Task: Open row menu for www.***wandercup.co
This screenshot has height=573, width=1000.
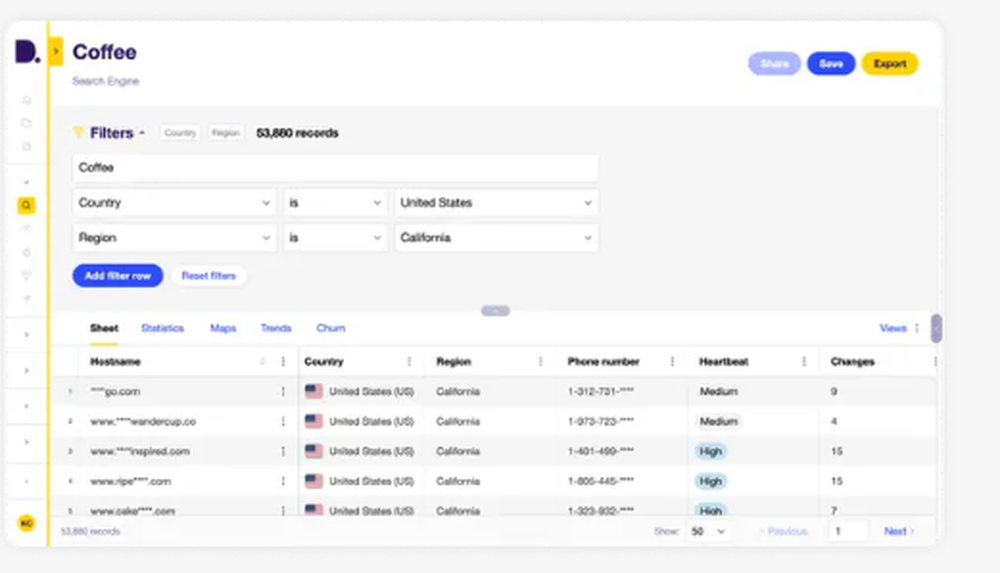Action: click(283, 422)
